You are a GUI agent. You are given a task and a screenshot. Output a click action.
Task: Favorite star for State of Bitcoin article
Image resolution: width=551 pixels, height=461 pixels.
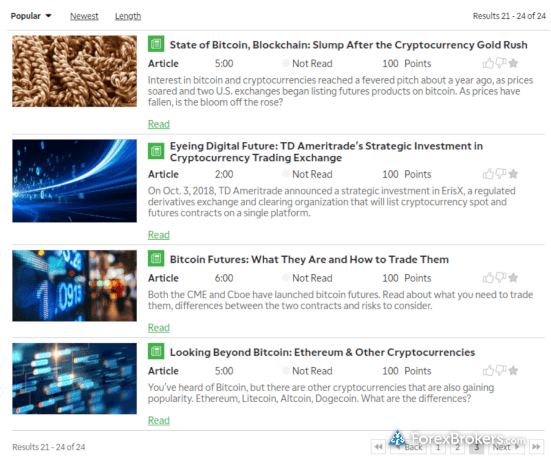[513, 63]
